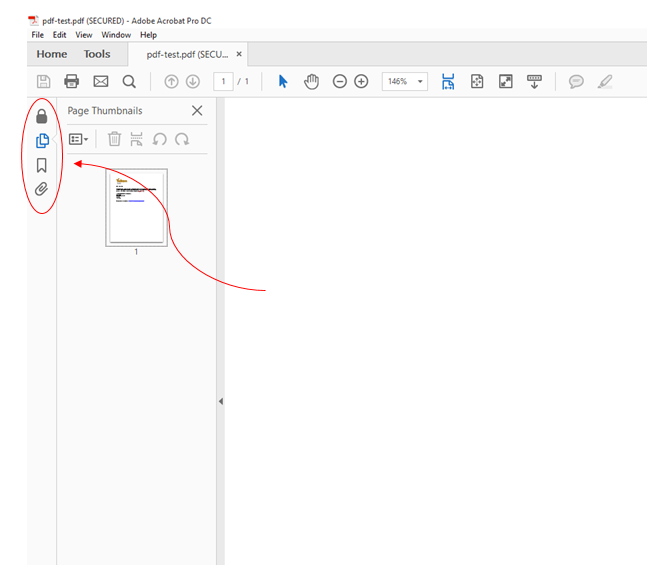Open the Attachments paperclip panel
This screenshot has height=565, width=647.
pyautogui.click(x=42, y=189)
